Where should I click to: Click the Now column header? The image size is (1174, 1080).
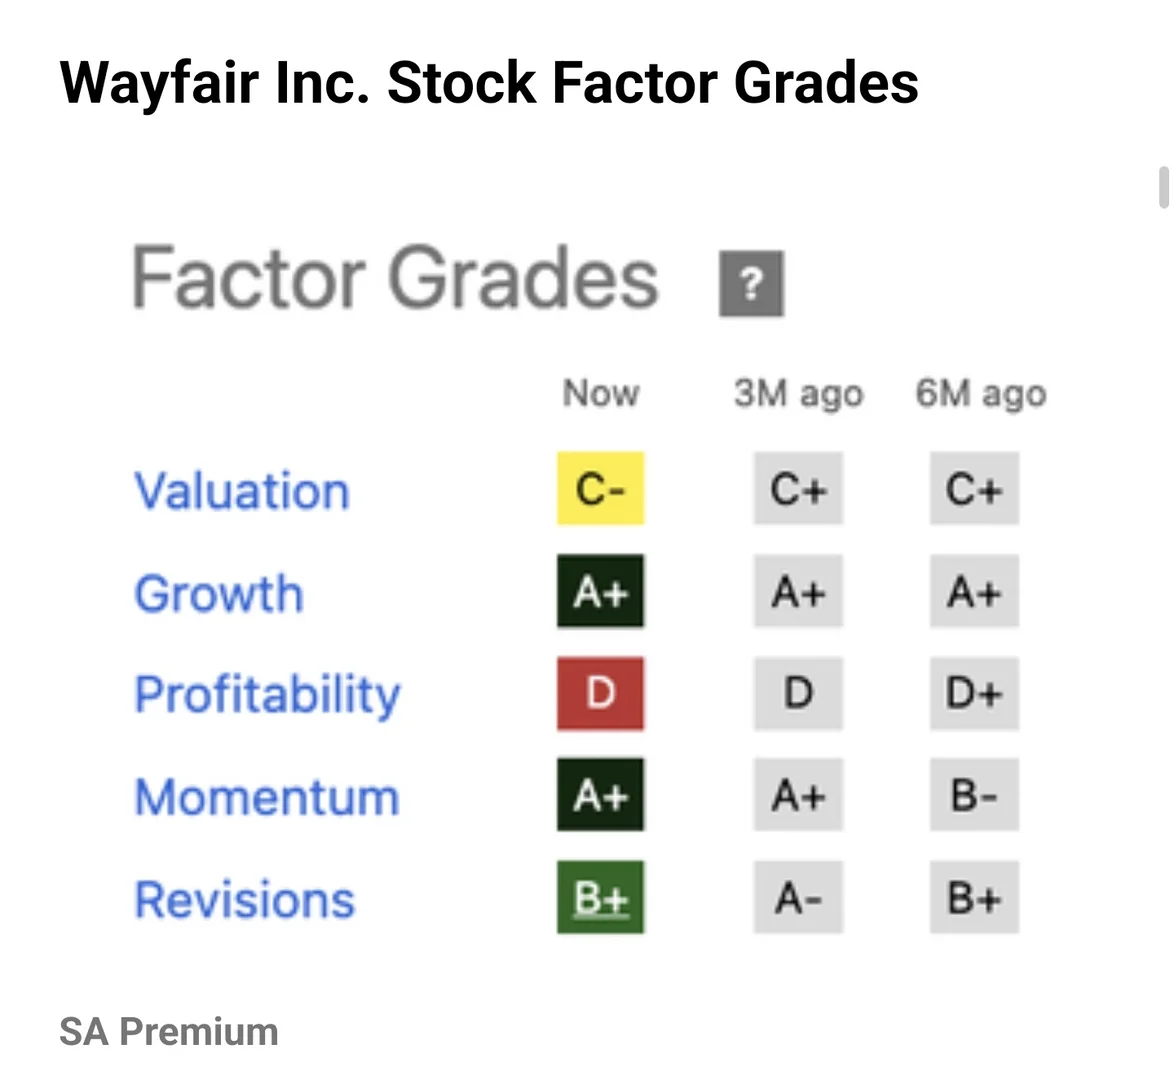(x=600, y=392)
